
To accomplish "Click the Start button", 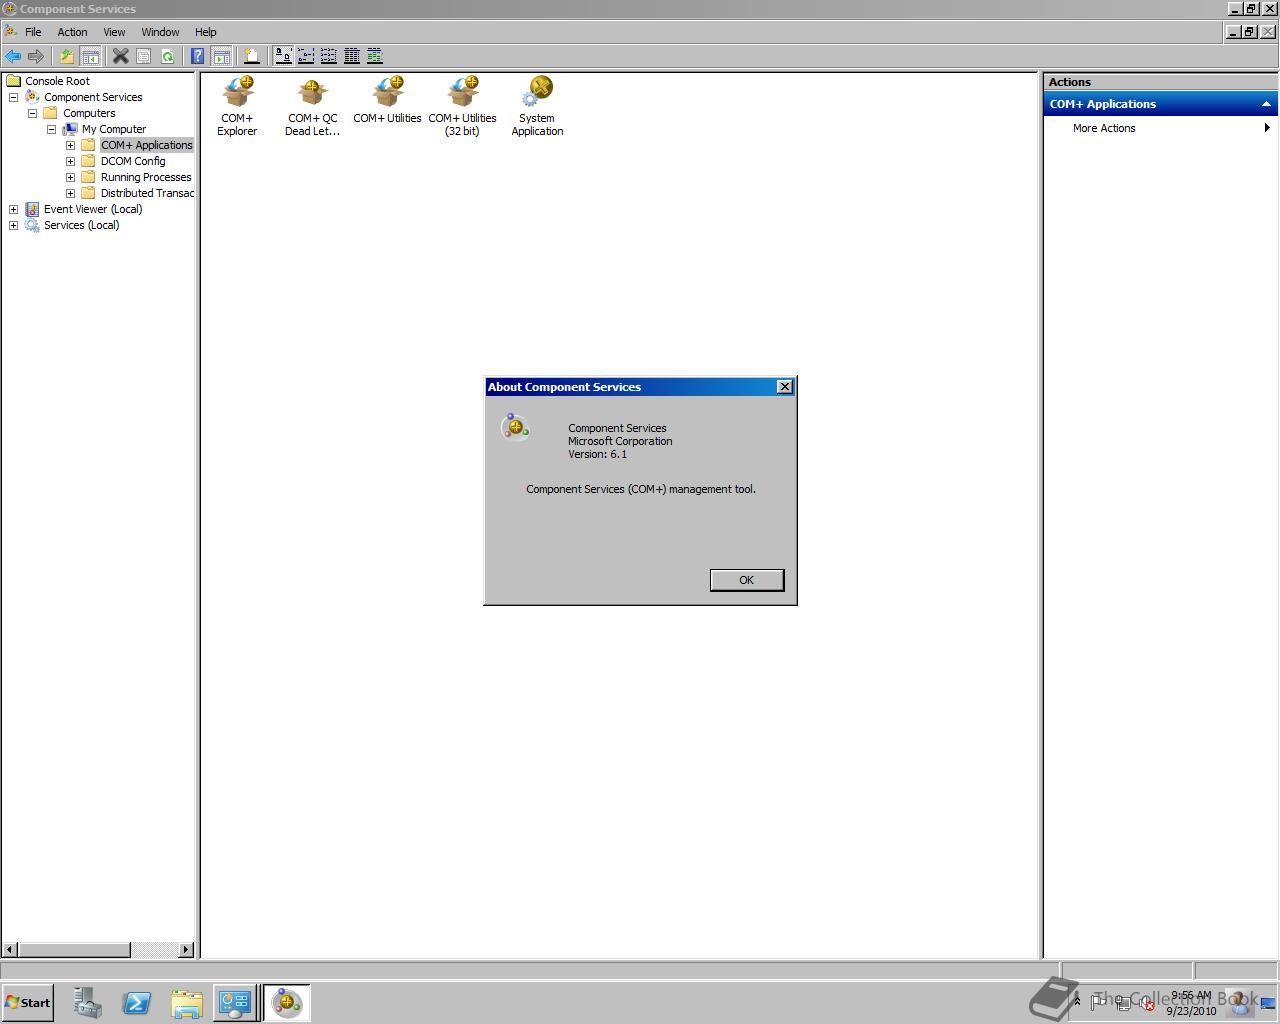I will [28, 1003].
